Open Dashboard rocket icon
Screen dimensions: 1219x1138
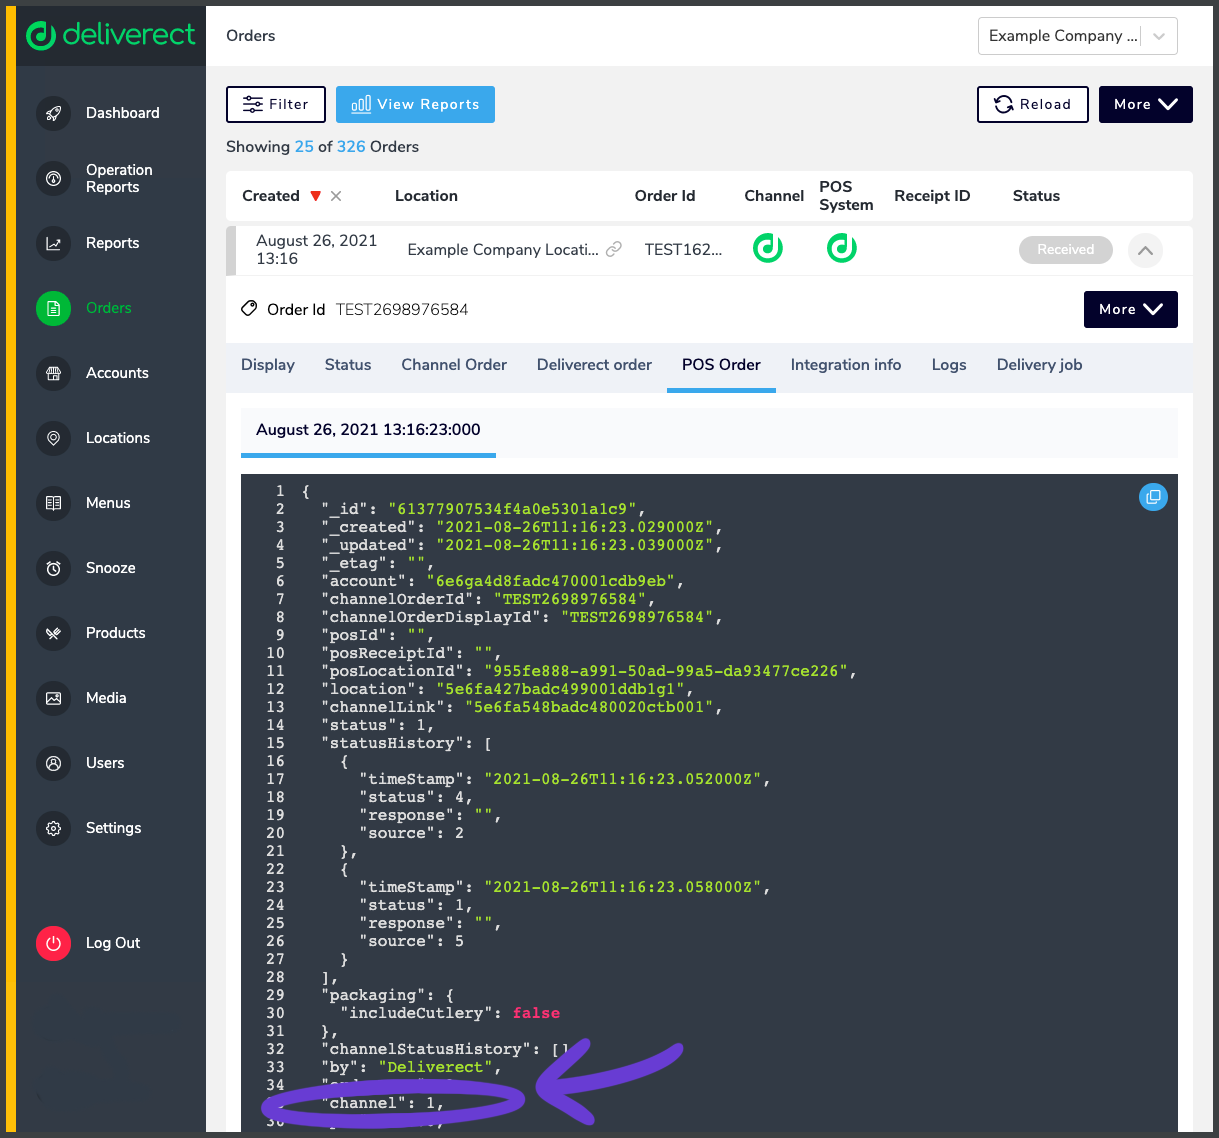(54, 113)
